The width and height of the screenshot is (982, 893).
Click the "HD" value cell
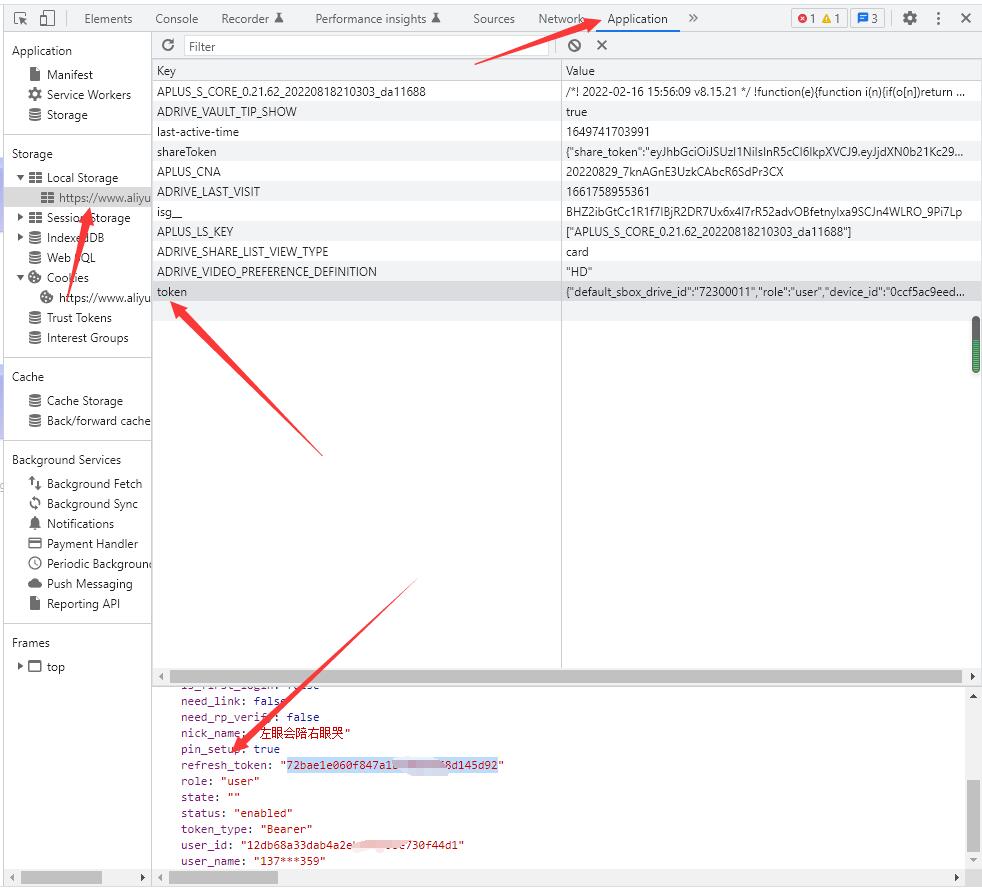click(771, 272)
